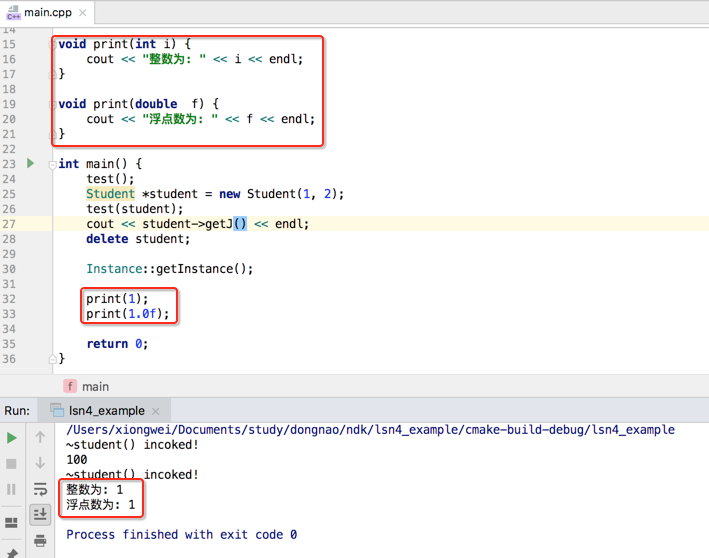
Task: Toggle scroll to end of console
Action: [40, 514]
